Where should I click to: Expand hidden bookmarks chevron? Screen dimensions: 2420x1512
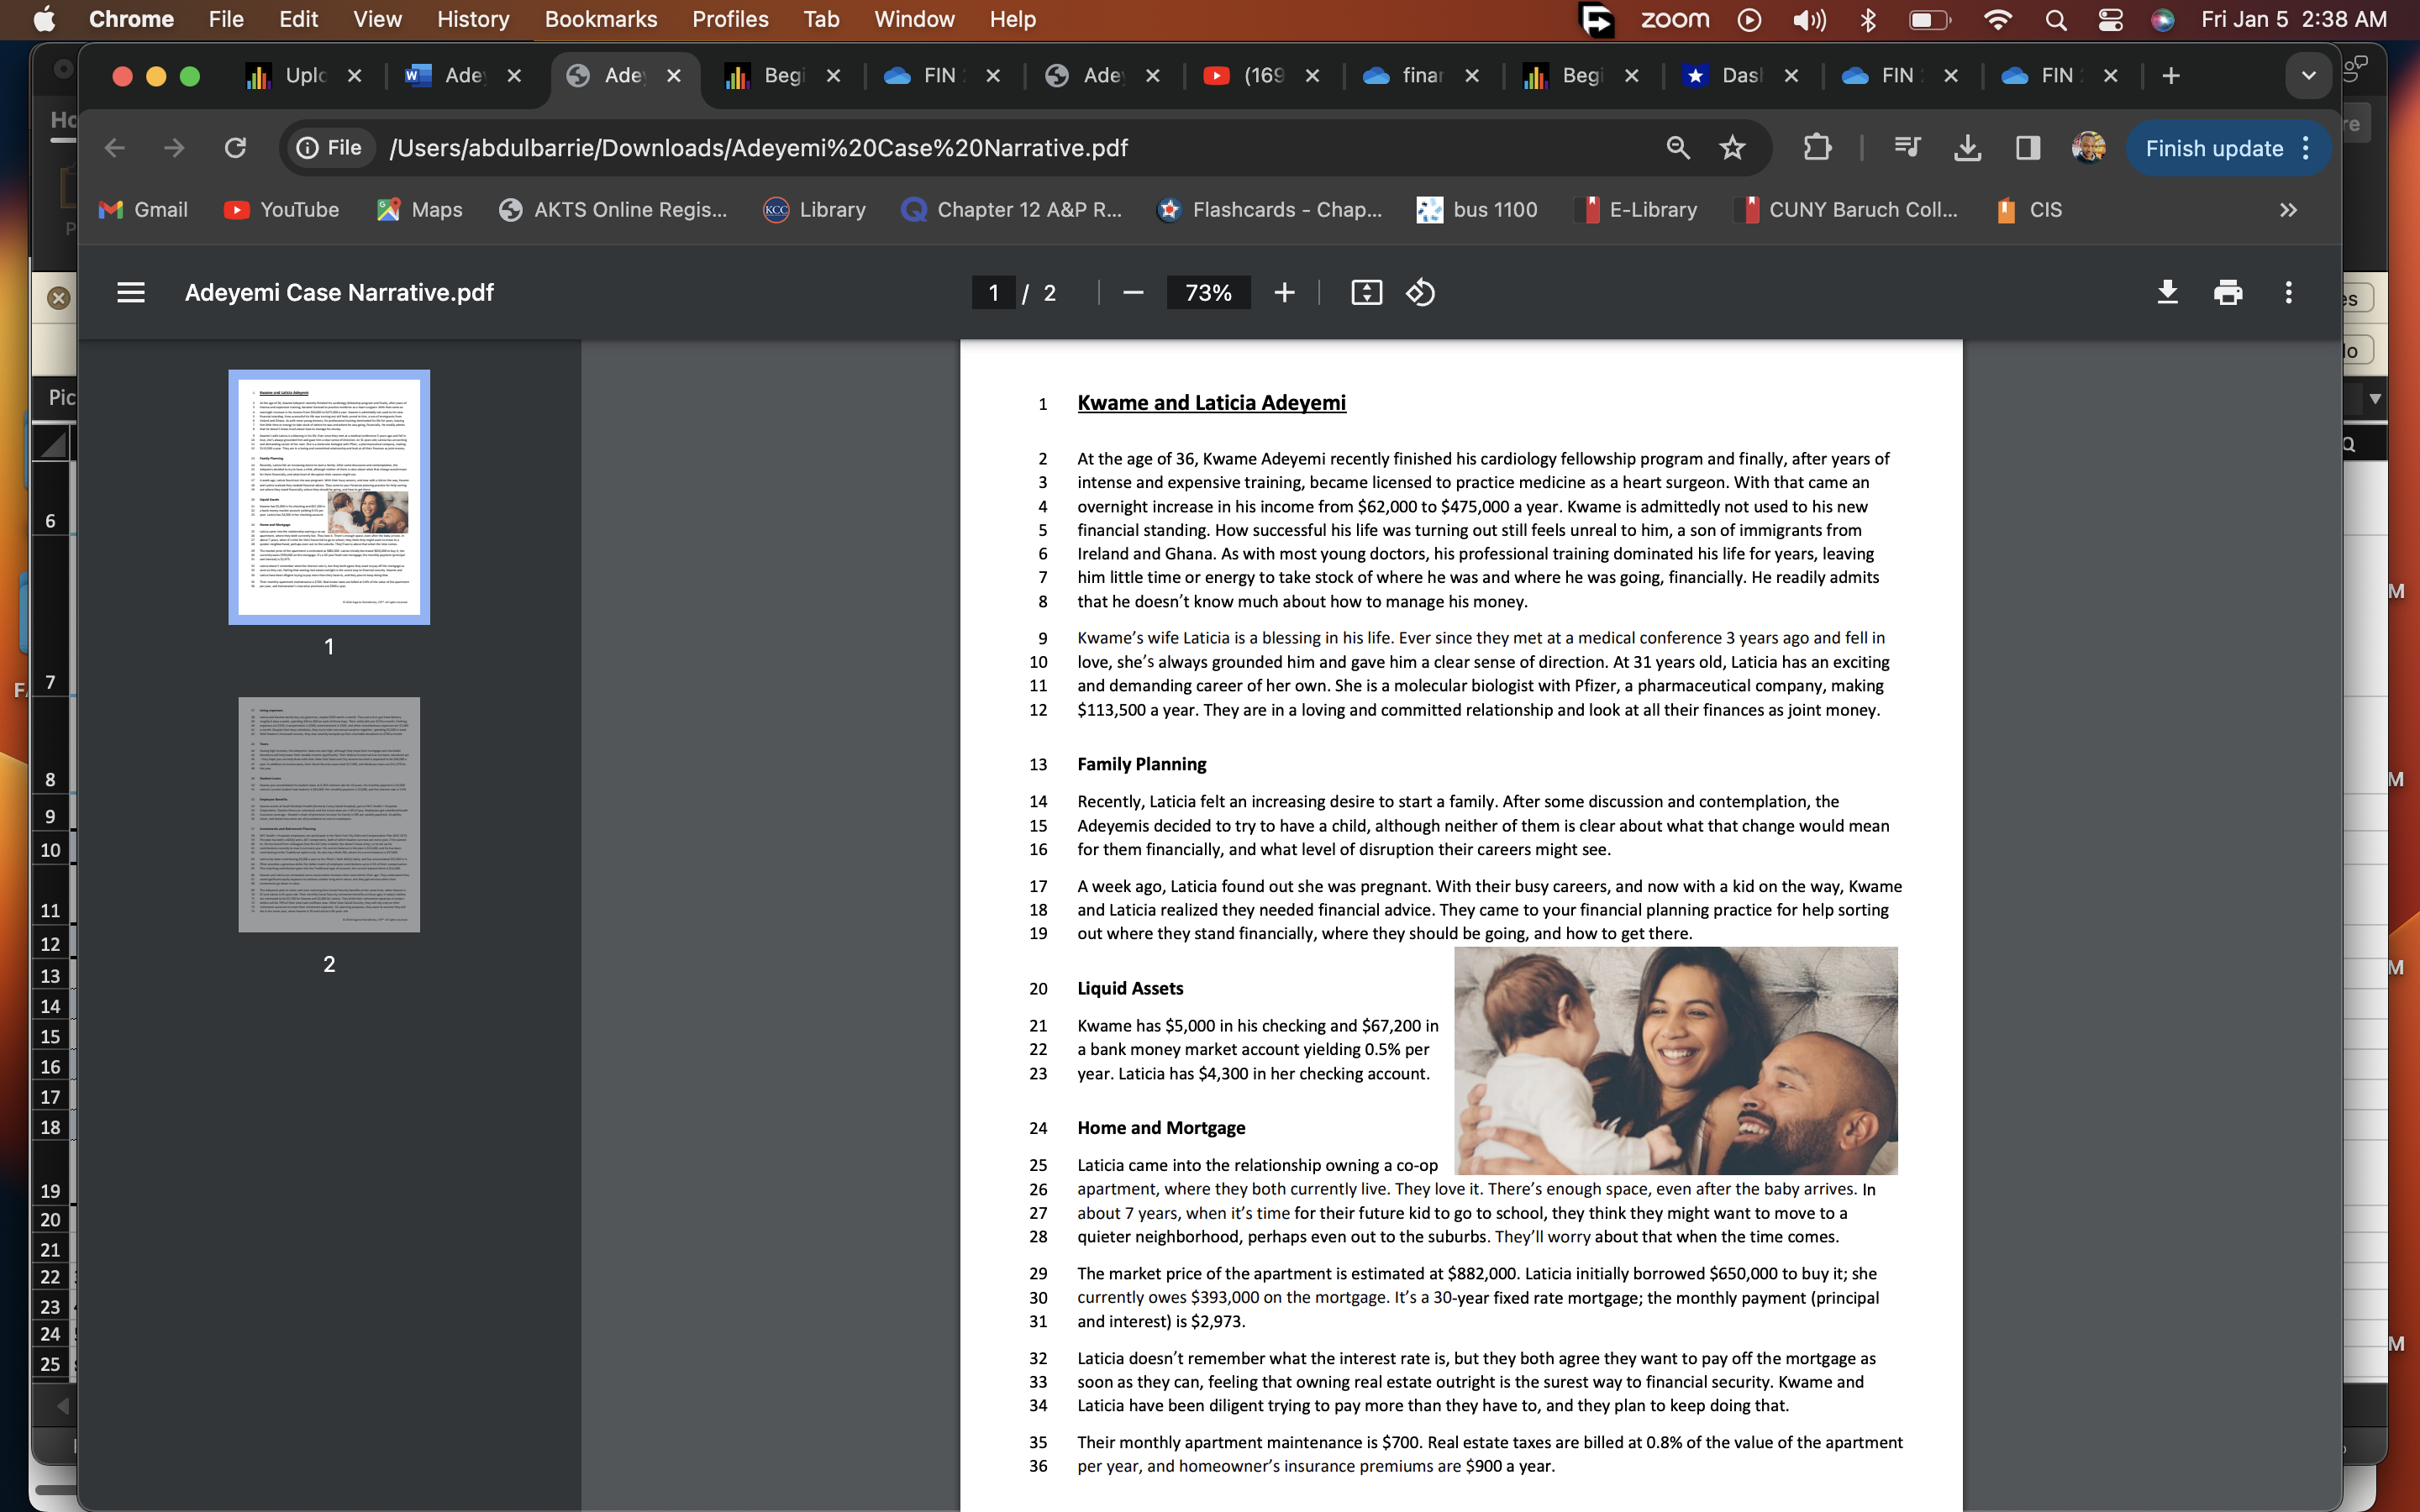pos(2288,210)
